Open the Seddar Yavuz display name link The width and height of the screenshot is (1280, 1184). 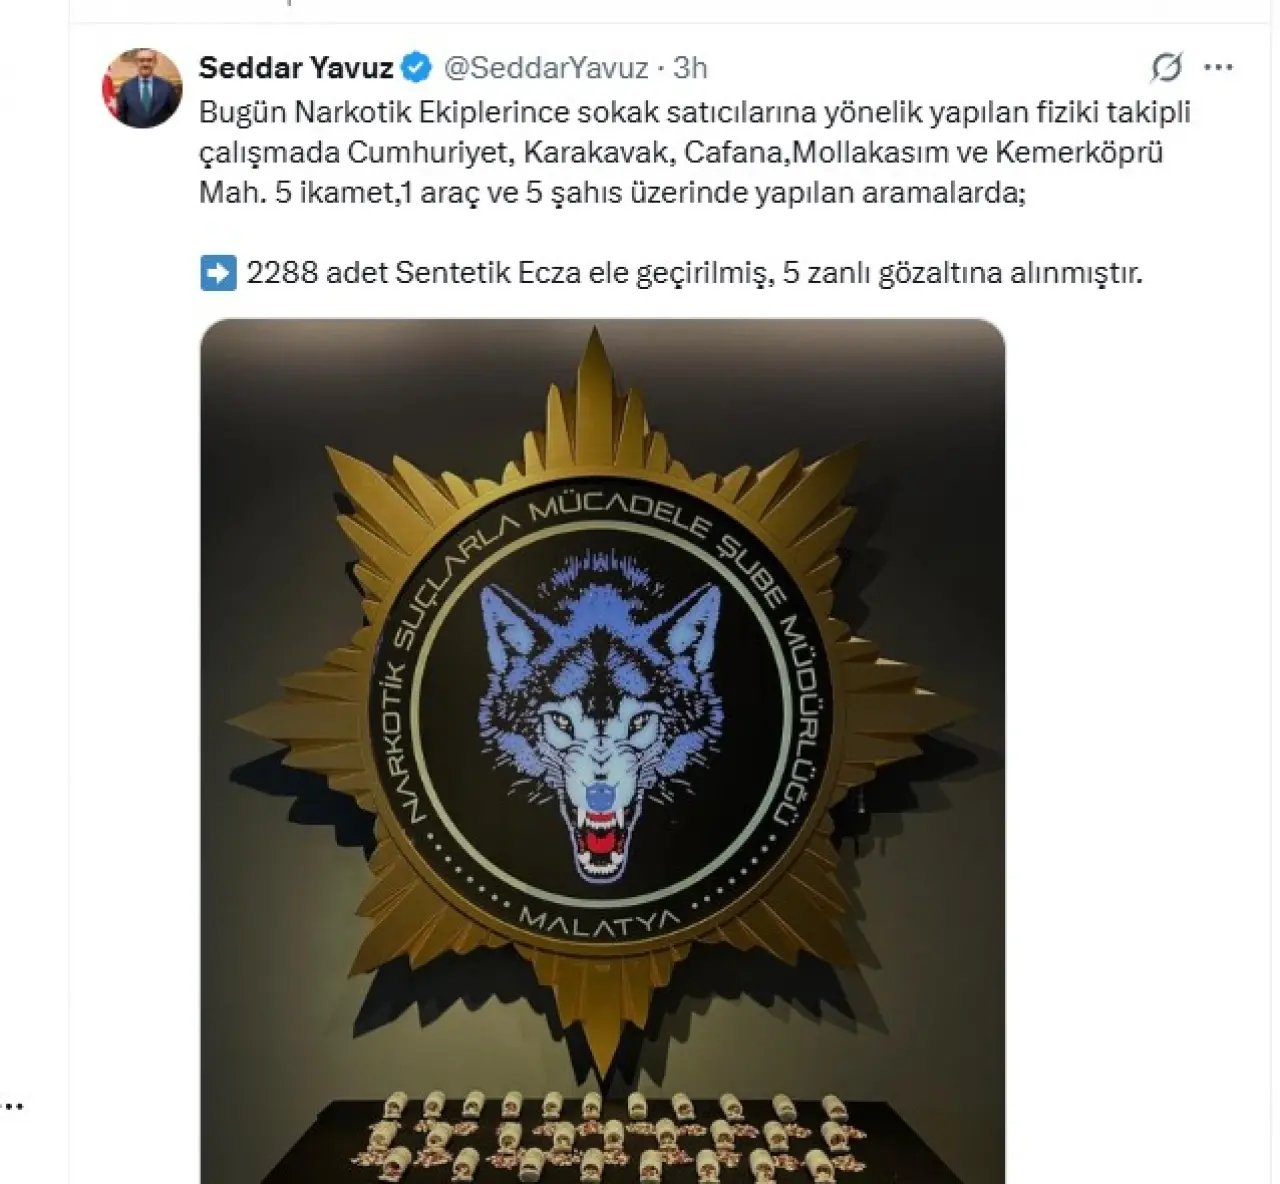(296, 67)
